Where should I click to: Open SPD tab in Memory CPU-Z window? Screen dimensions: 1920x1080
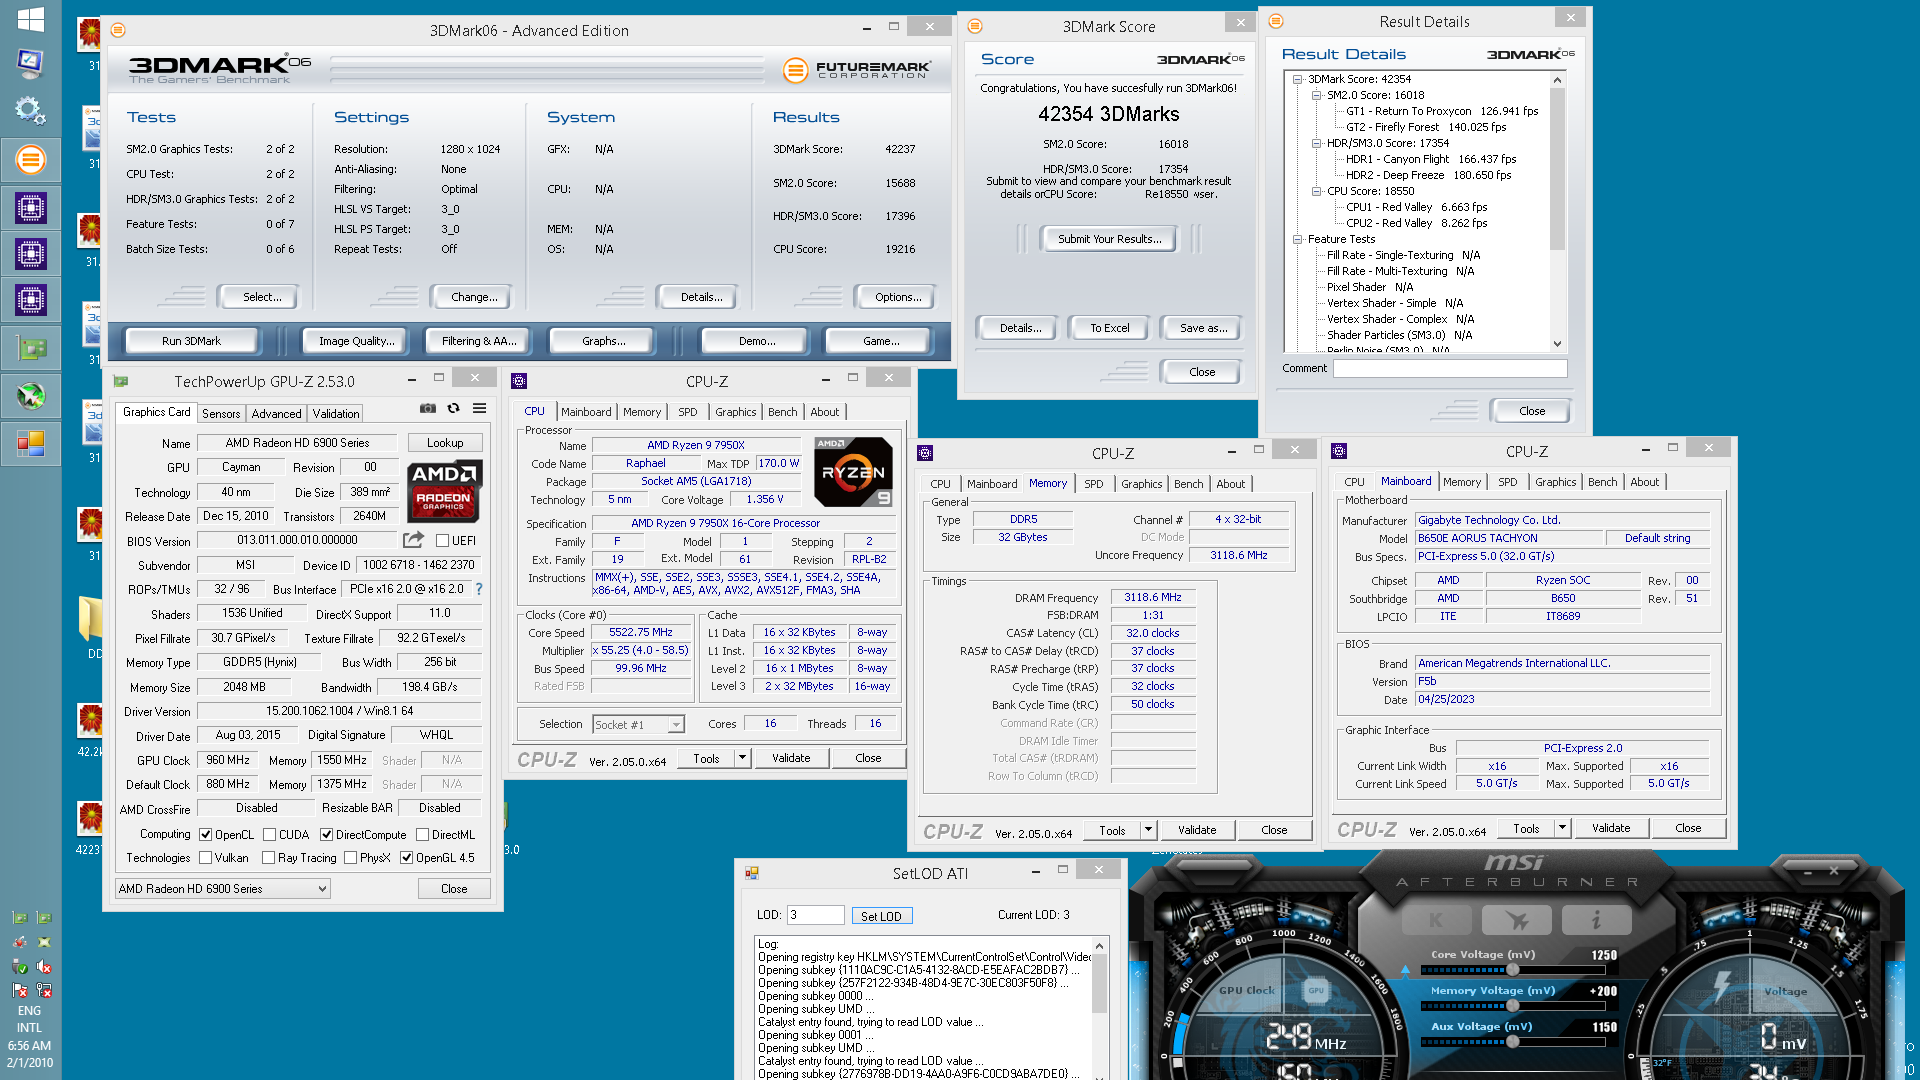tap(1094, 484)
